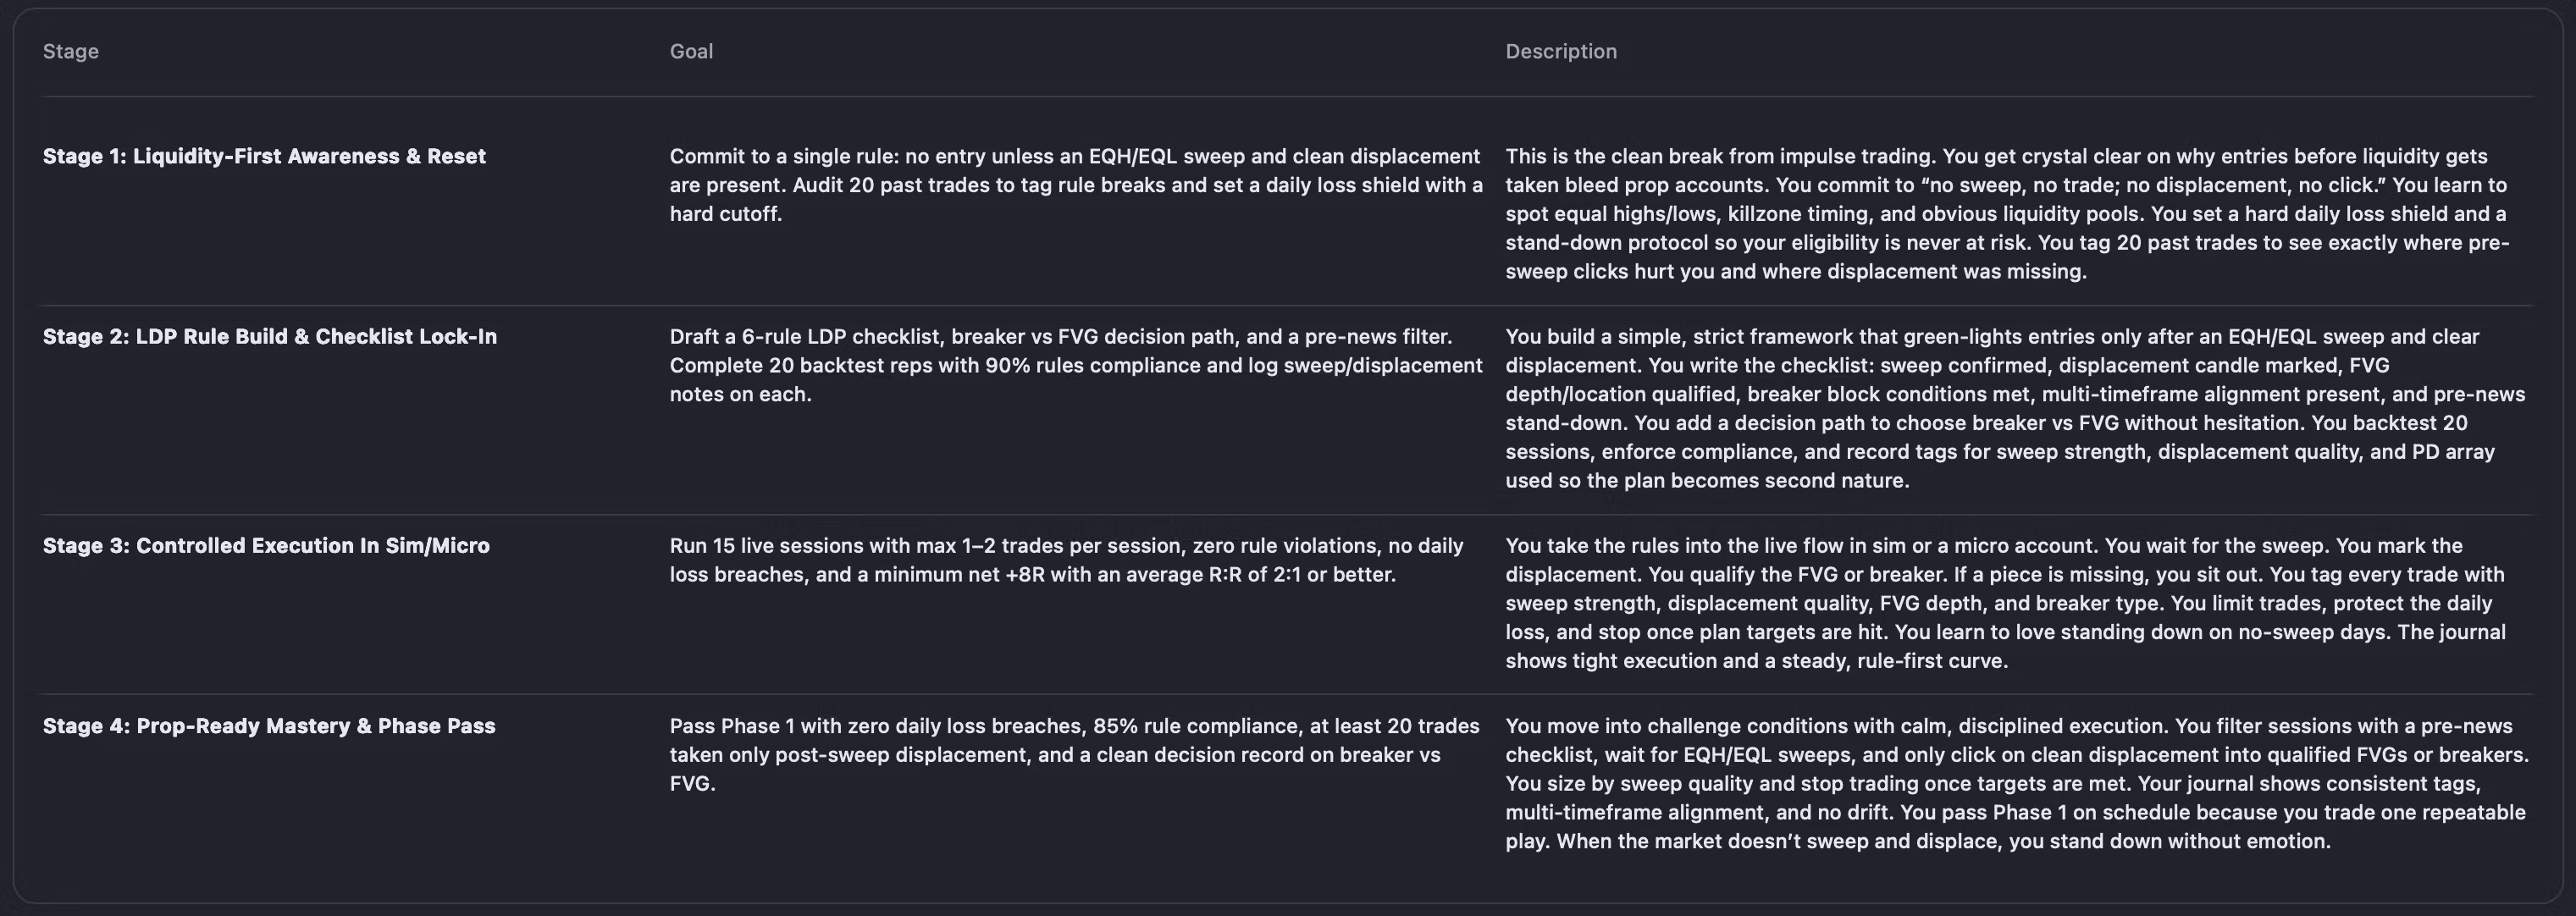This screenshot has height=916, width=2576.
Task: Click "shows tight execution" line in Stage 3 description
Action: (1756, 660)
